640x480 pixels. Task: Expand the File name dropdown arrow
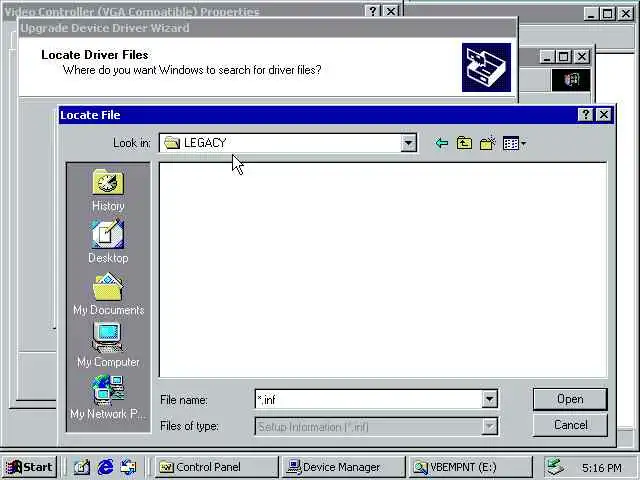pos(489,399)
